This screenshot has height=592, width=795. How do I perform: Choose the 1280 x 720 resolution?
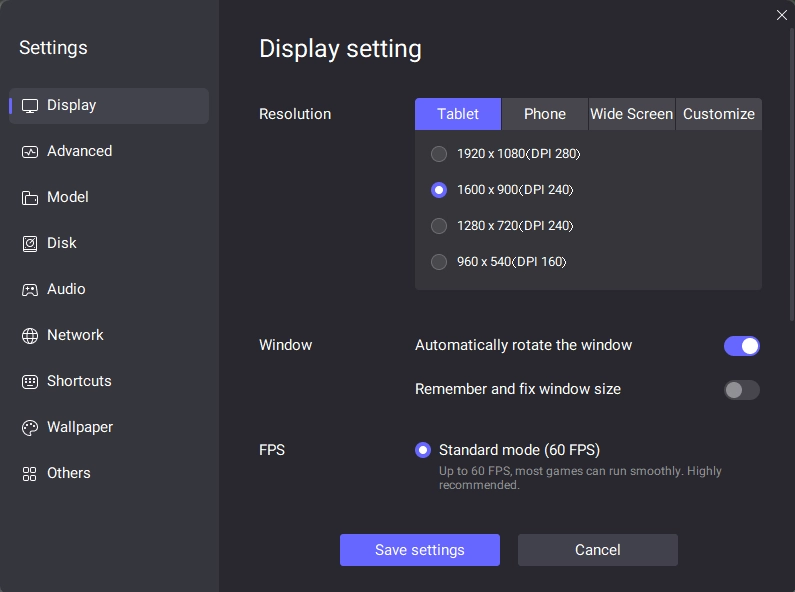click(439, 226)
